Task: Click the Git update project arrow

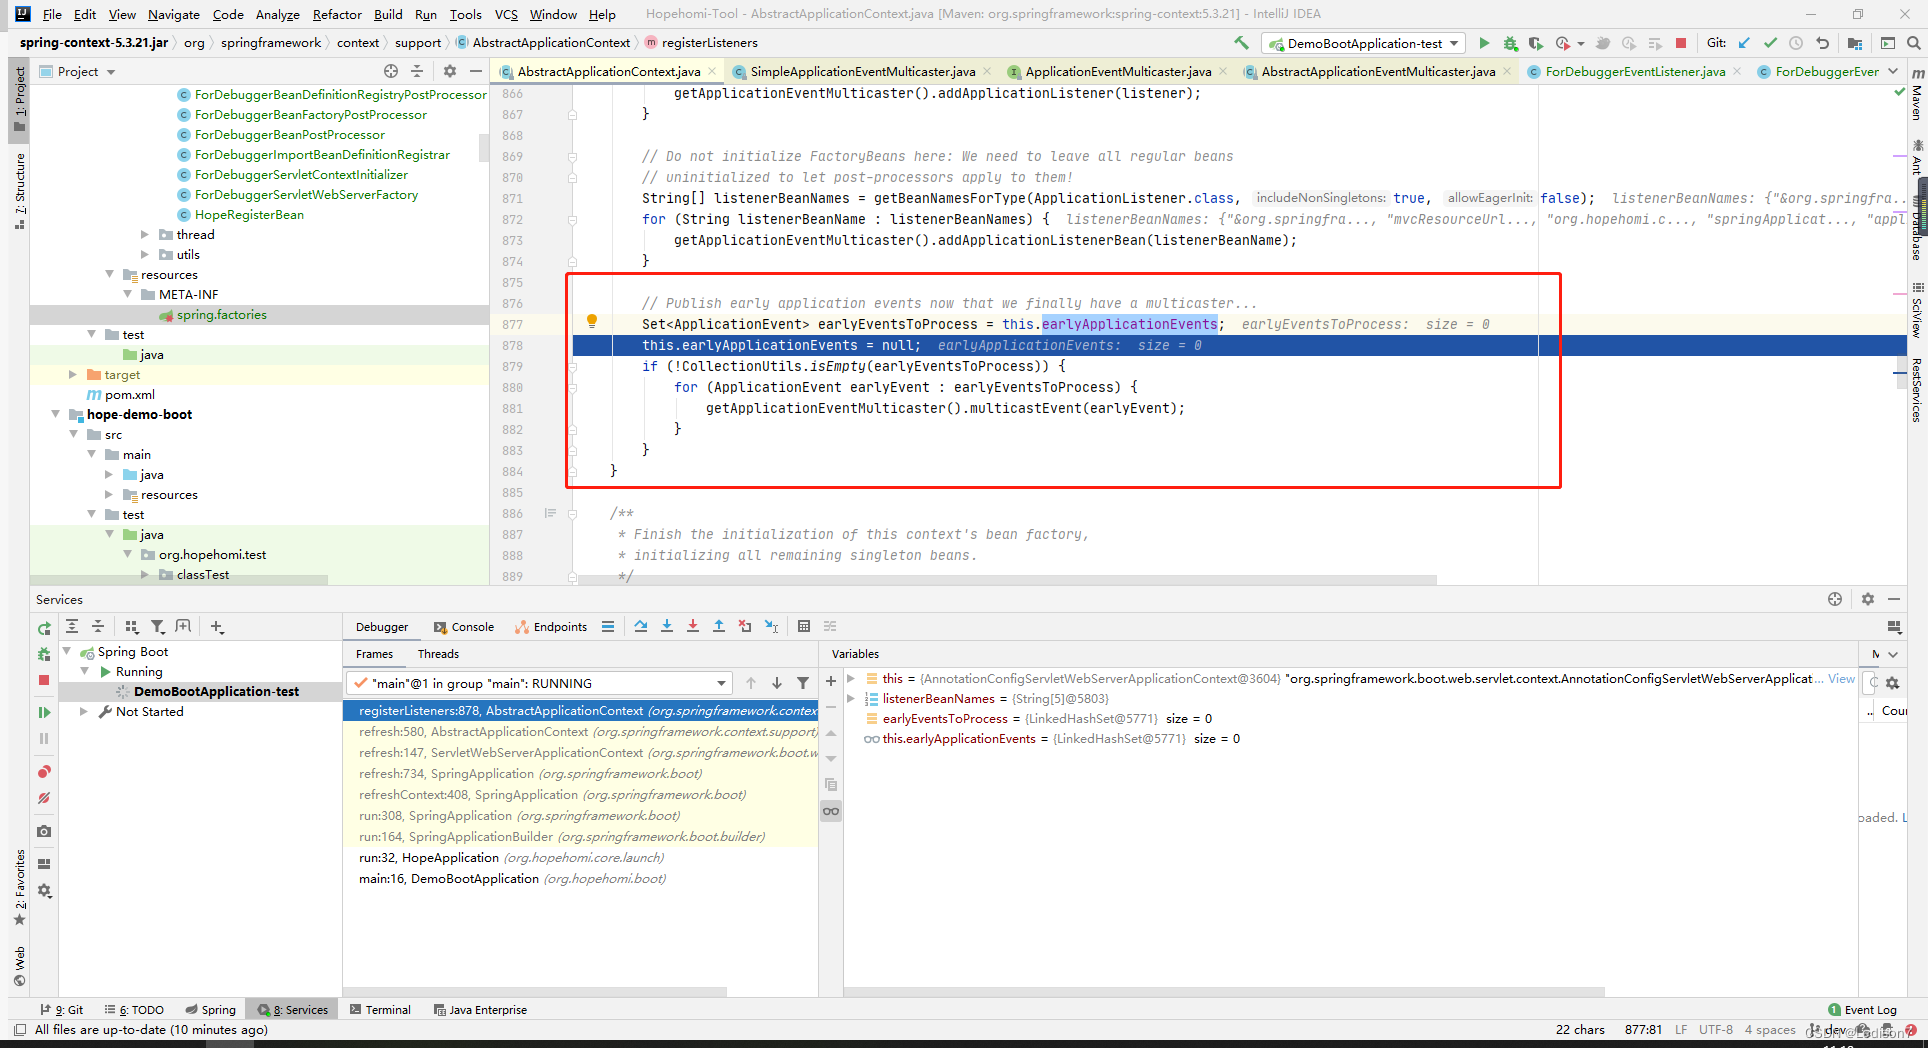Action: pos(1744,43)
